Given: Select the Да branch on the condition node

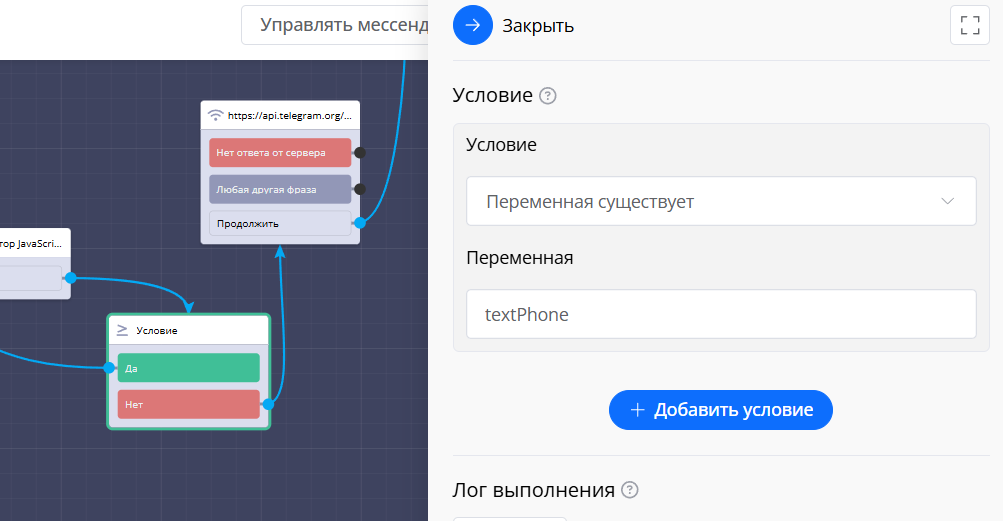Looking at the screenshot, I should [188, 368].
